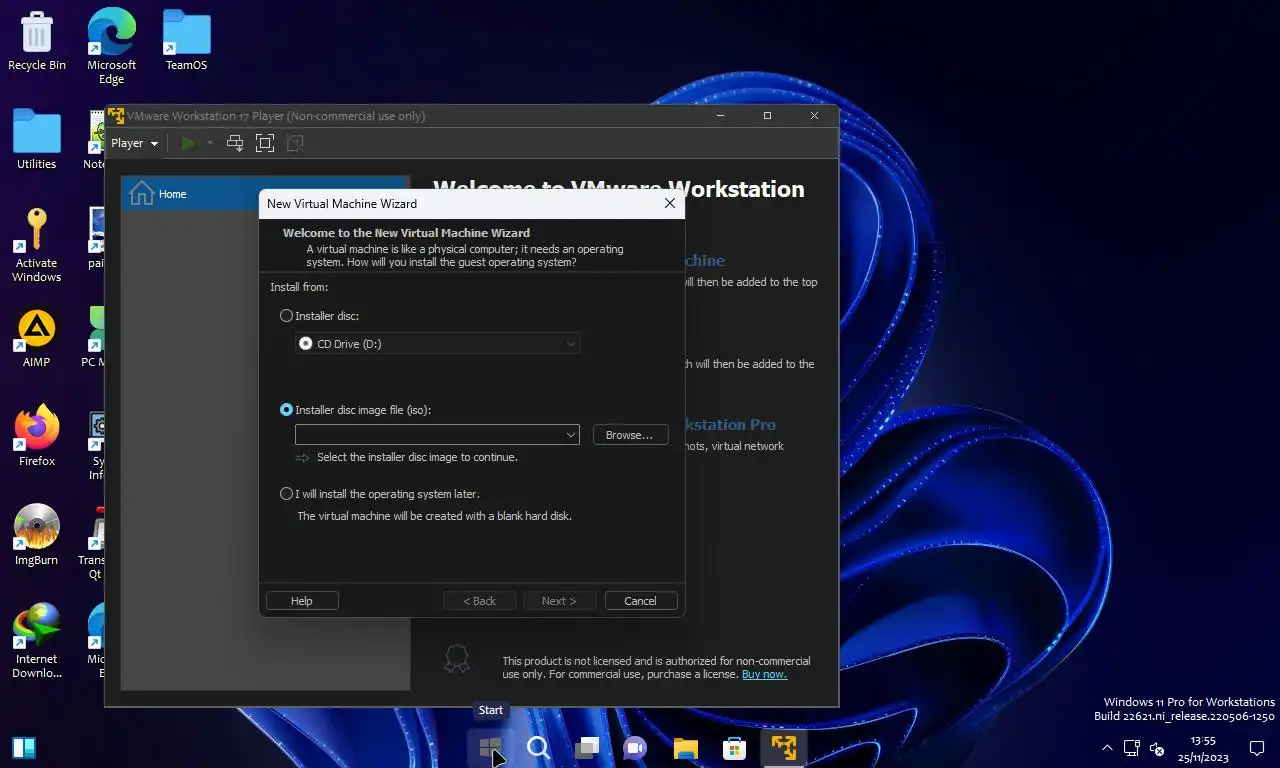Expand the power options arrow beside play
The height and width of the screenshot is (768, 1280).
pyautogui.click(x=210, y=143)
